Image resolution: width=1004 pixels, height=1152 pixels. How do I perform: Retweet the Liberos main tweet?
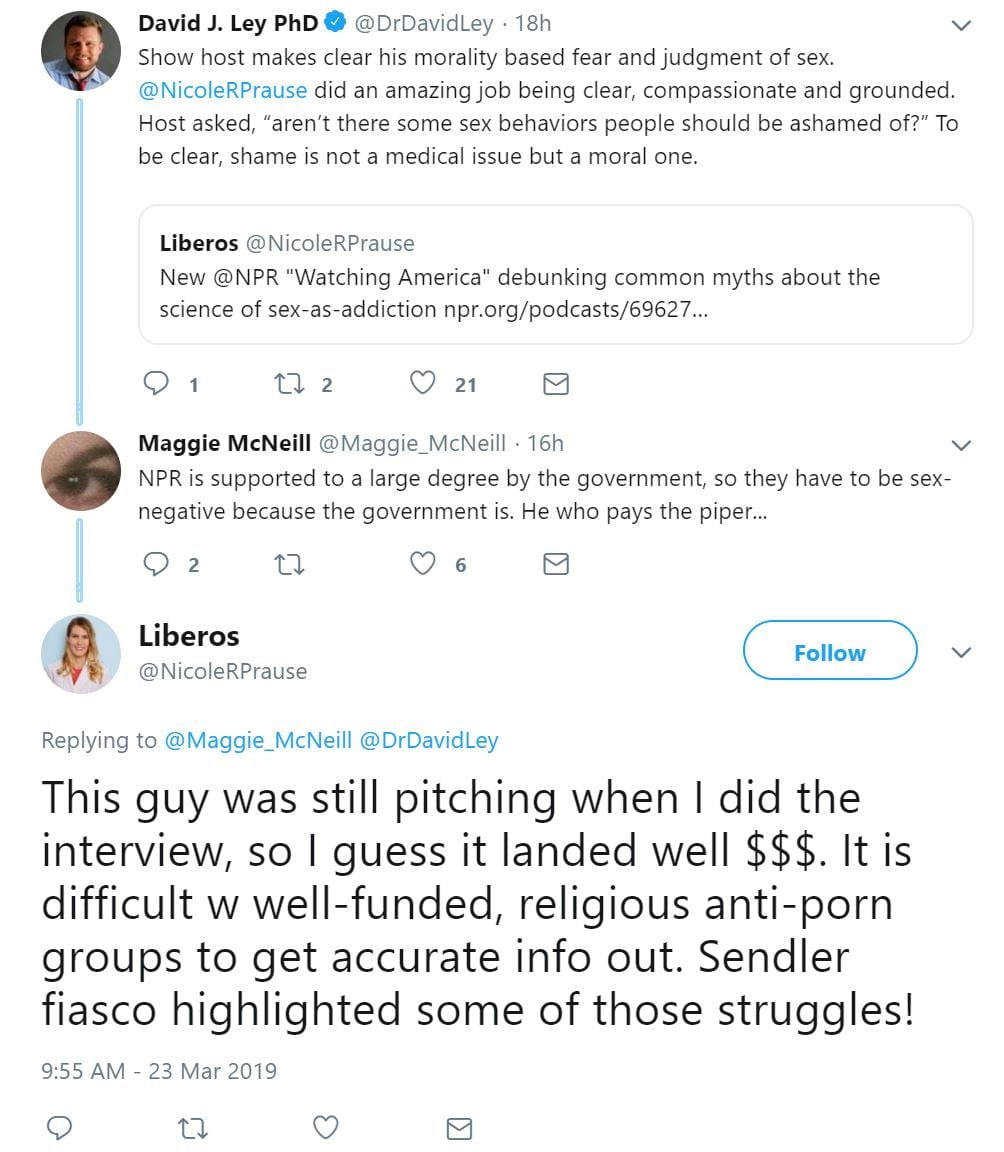pos(192,1128)
